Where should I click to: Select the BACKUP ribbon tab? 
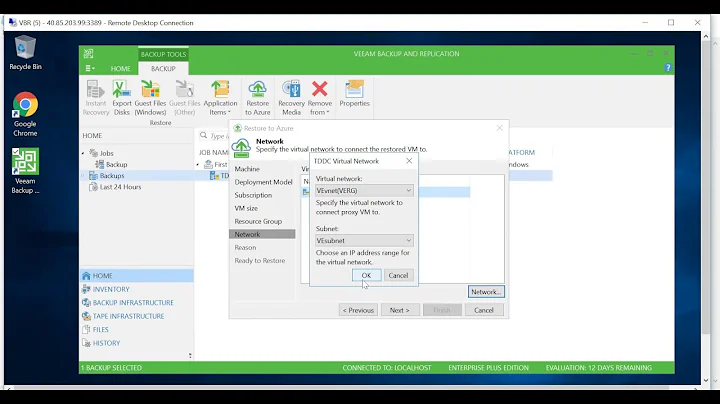[163, 68]
